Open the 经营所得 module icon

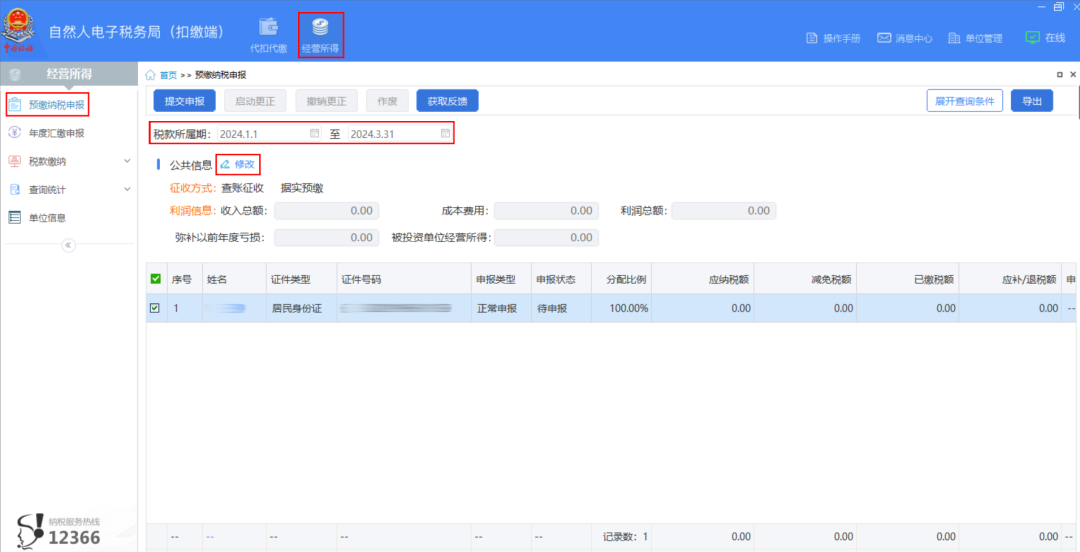[320, 27]
